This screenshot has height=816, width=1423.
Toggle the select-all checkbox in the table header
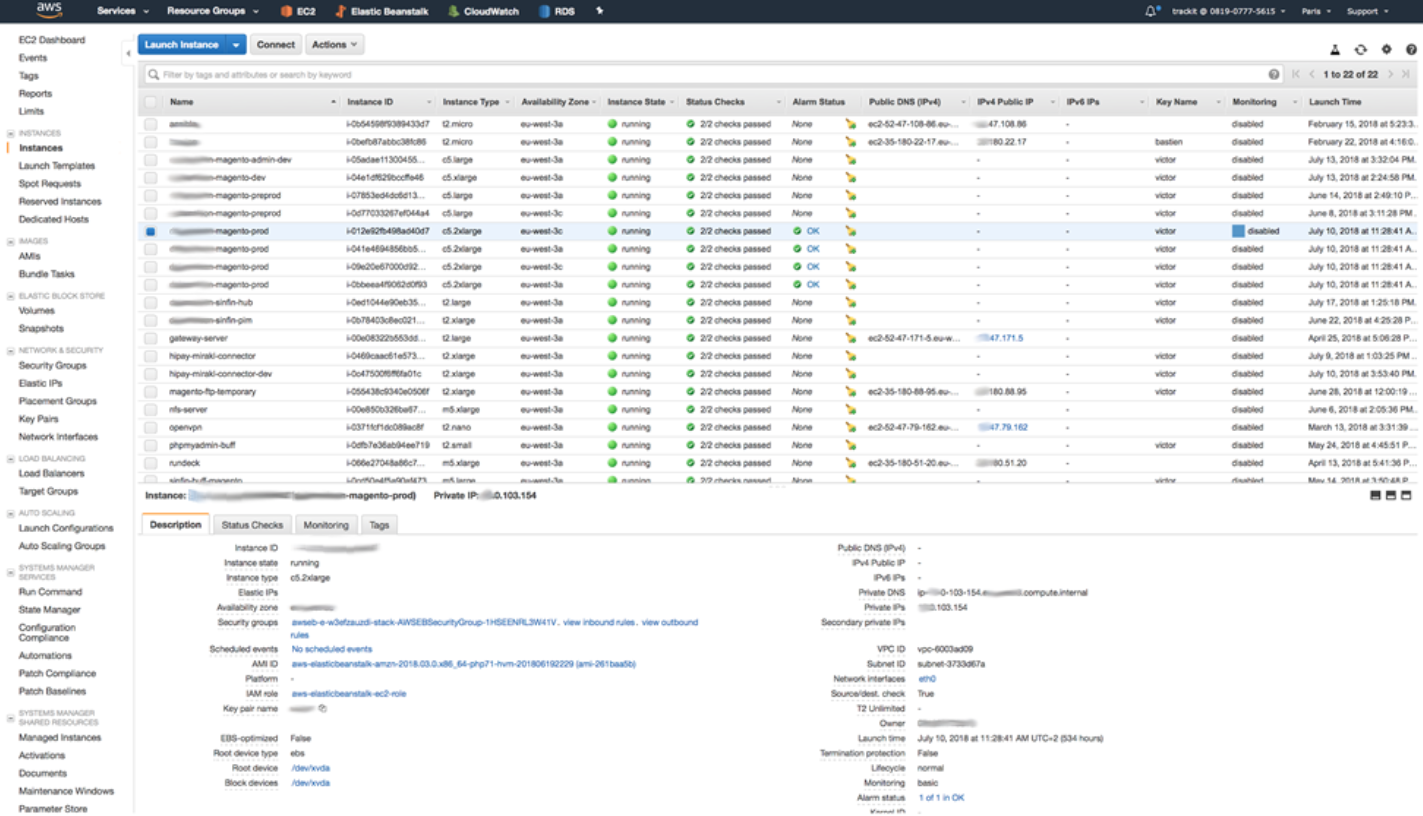(x=150, y=102)
